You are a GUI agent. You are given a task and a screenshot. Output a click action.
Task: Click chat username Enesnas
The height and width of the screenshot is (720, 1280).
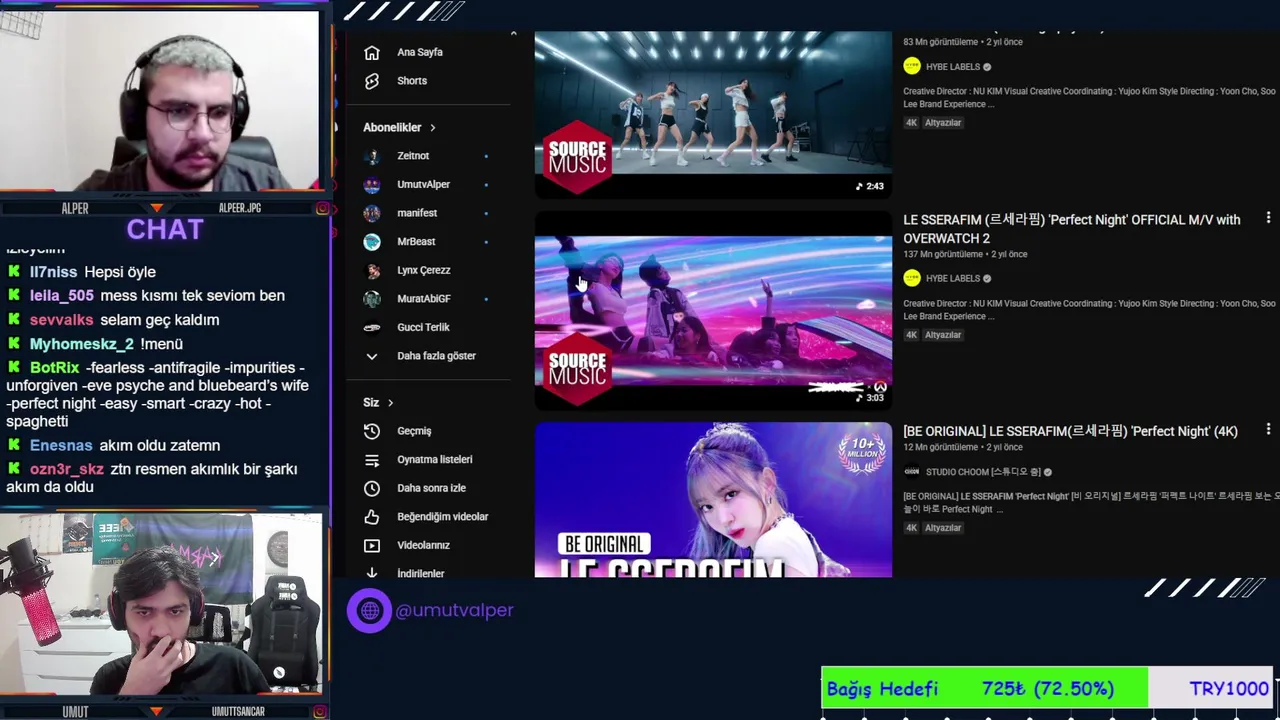pyautogui.click(x=61, y=446)
